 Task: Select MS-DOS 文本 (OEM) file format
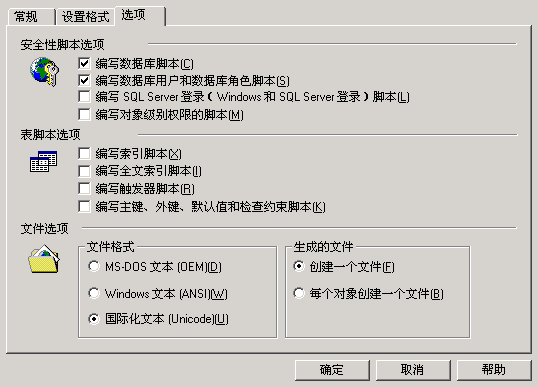coord(94,266)
